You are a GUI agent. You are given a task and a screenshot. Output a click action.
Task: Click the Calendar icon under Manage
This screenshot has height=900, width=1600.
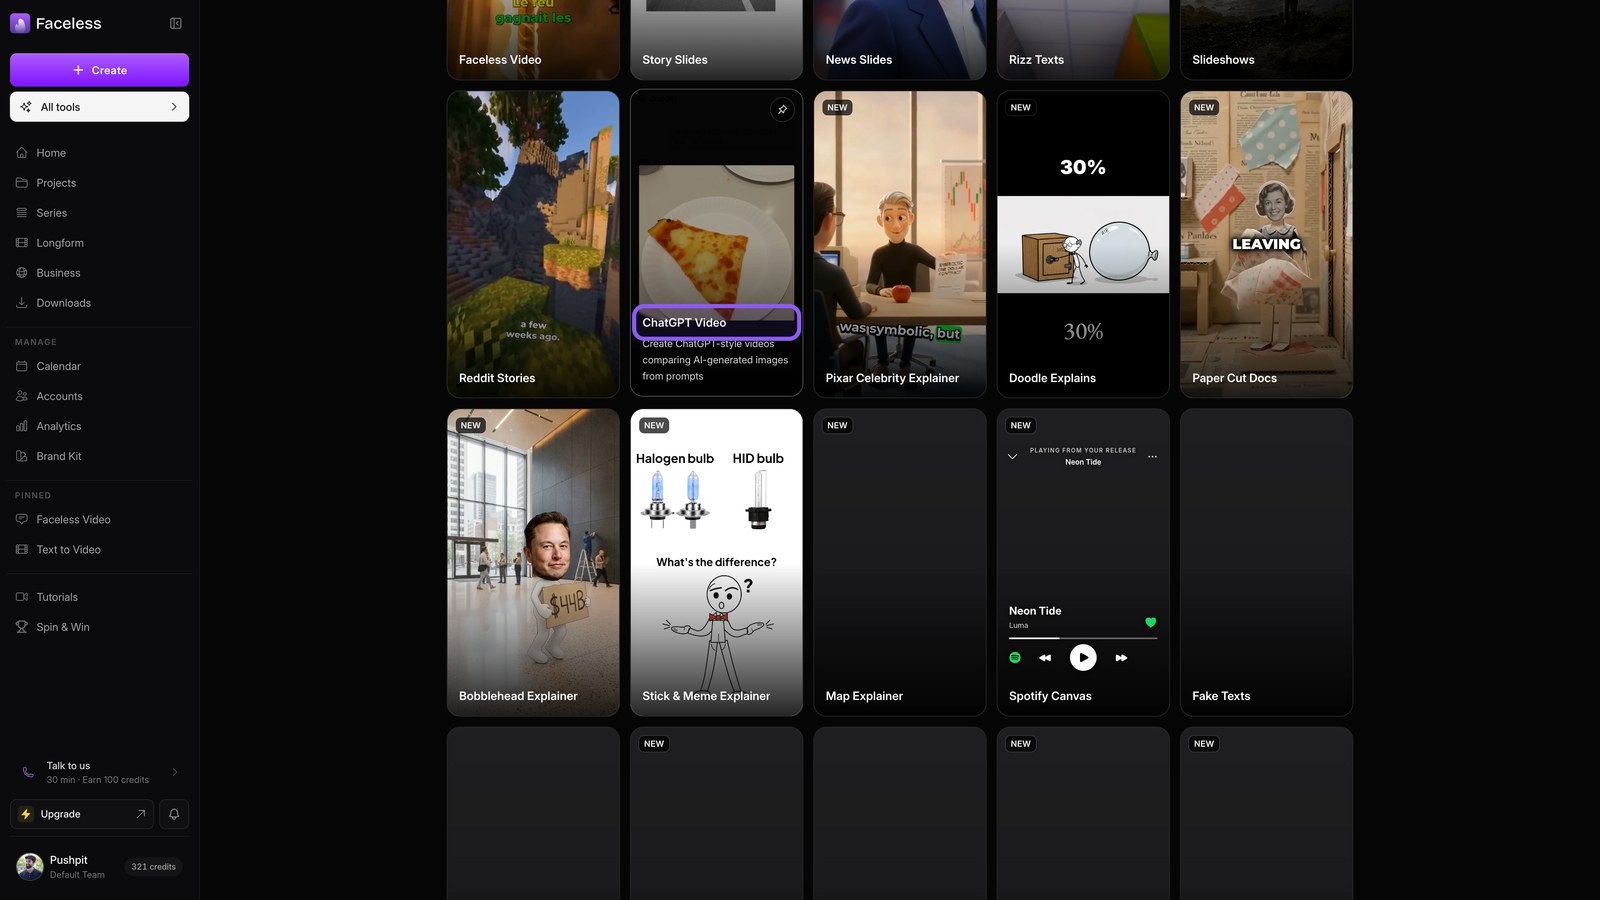pyautogui.click(x=22, y=366)
